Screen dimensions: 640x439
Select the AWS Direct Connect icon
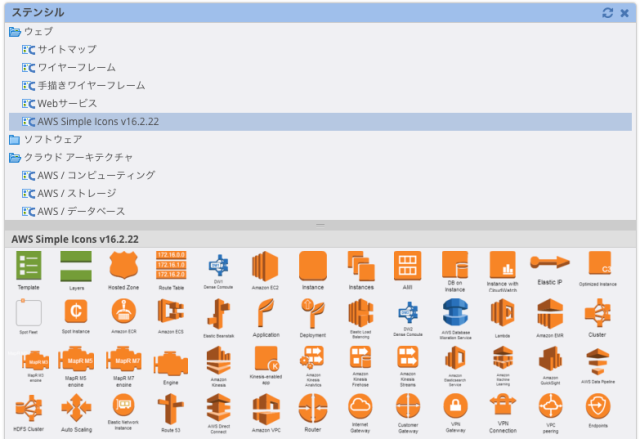(x=218, y=408)
